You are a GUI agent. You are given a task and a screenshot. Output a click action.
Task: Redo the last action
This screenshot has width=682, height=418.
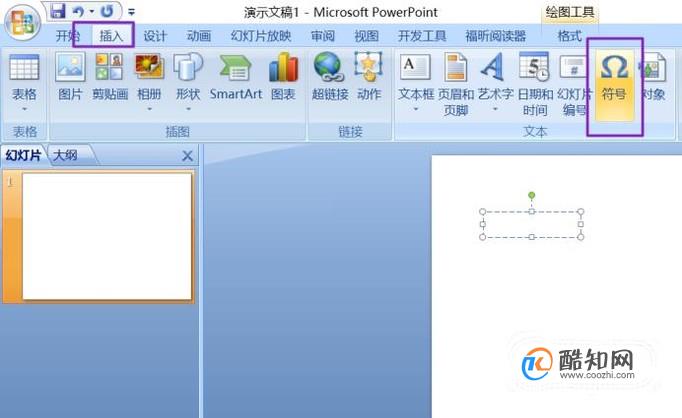[x=107, y=11]
